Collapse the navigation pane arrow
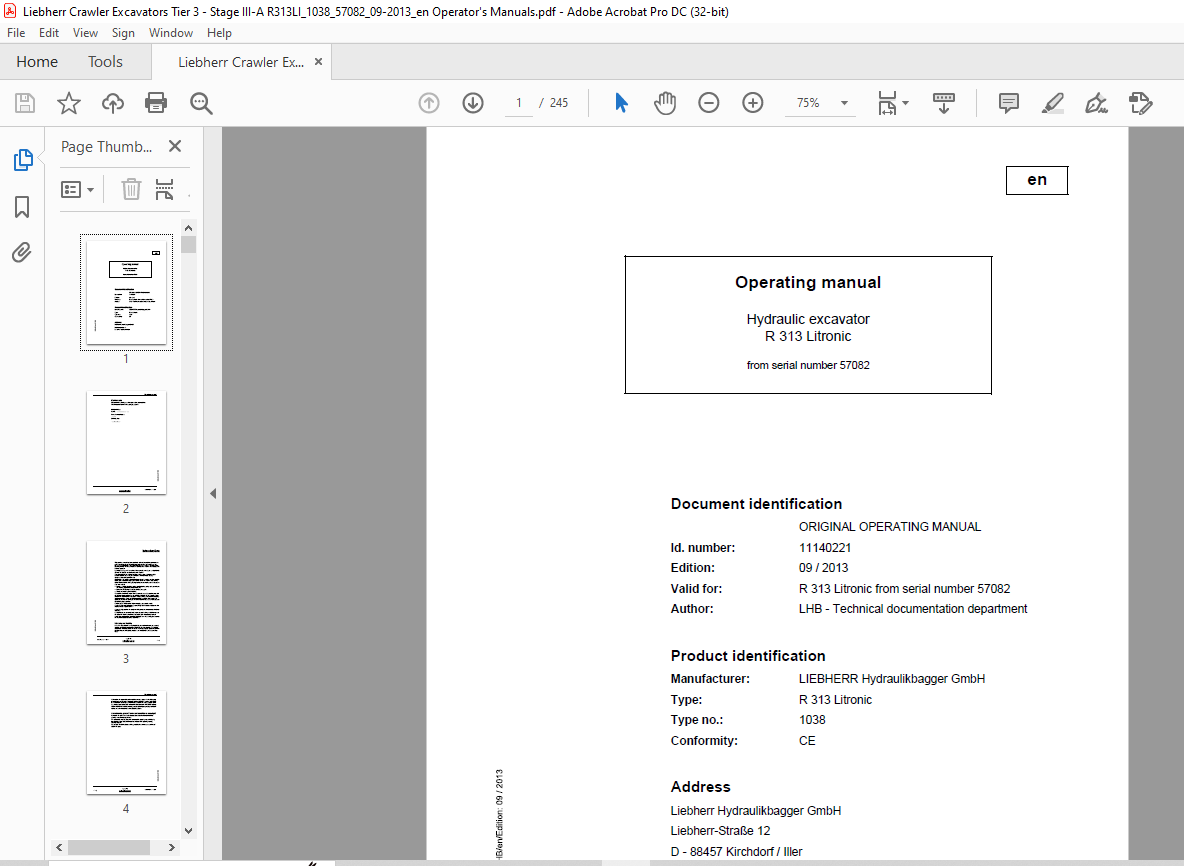This screenshot has width=1184, height=866. coord(213,493)
